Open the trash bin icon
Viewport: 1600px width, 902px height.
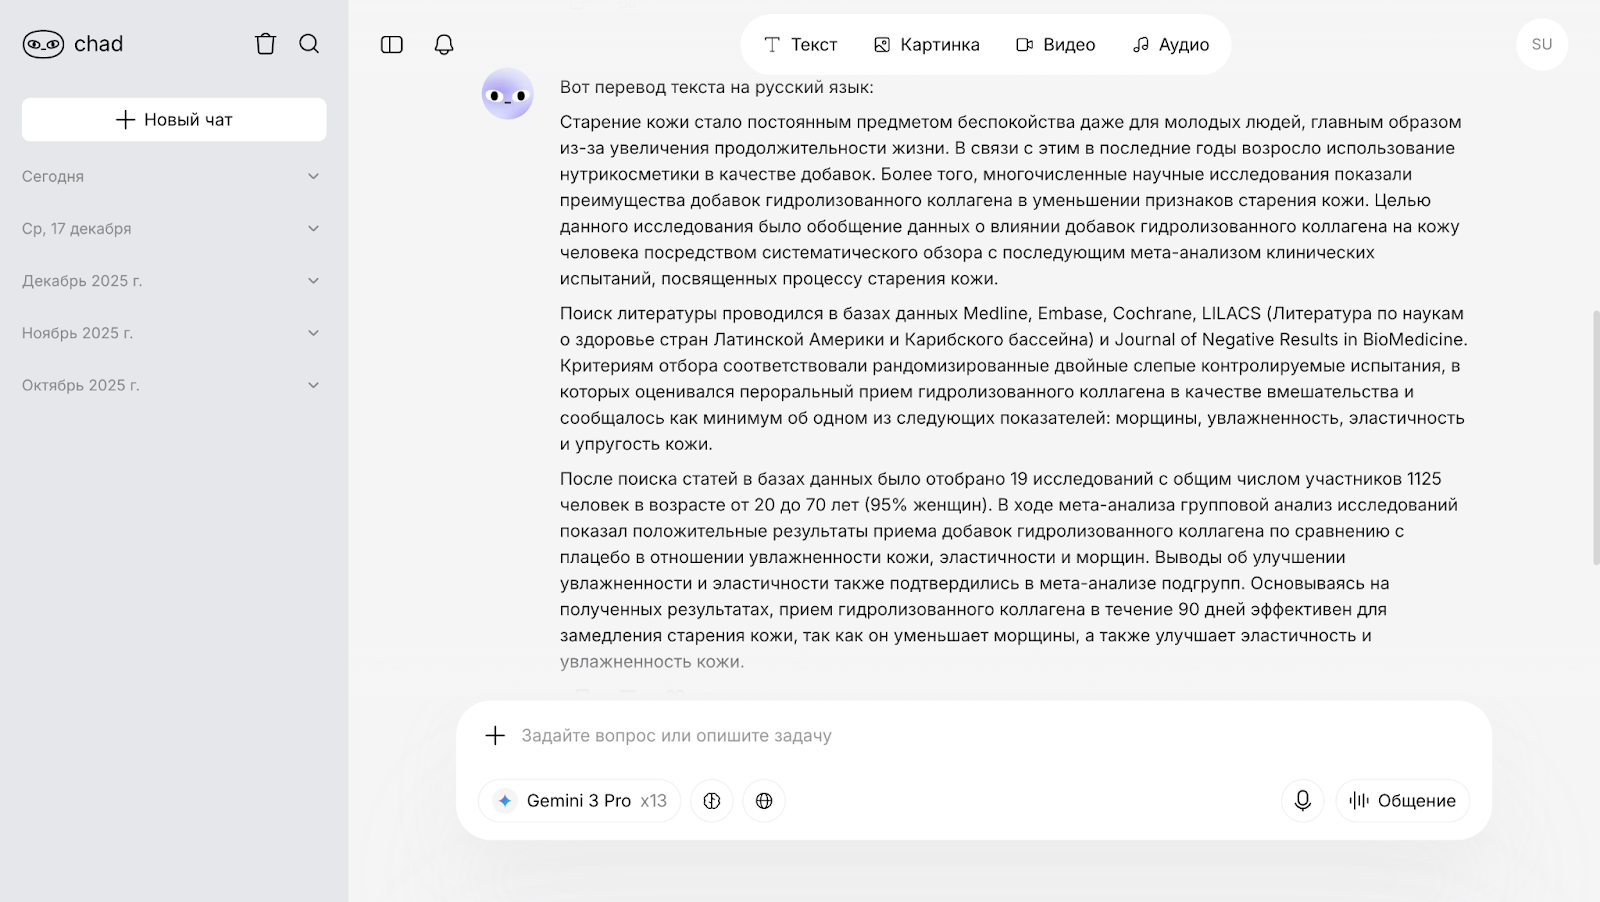coord(265,44)
